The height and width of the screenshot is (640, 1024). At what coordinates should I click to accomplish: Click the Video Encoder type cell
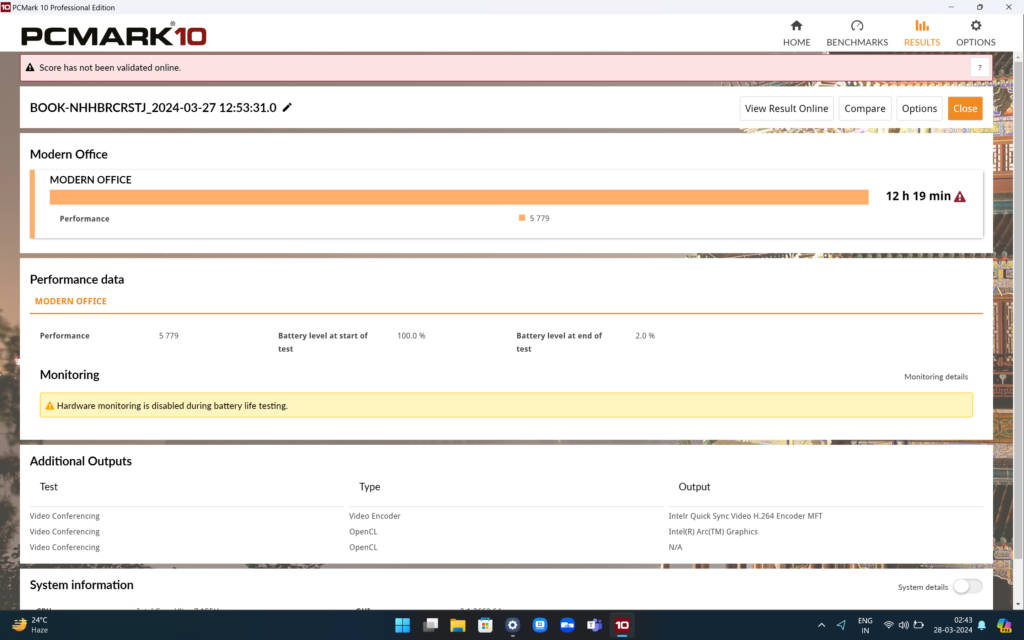click(x=374, y=516)
